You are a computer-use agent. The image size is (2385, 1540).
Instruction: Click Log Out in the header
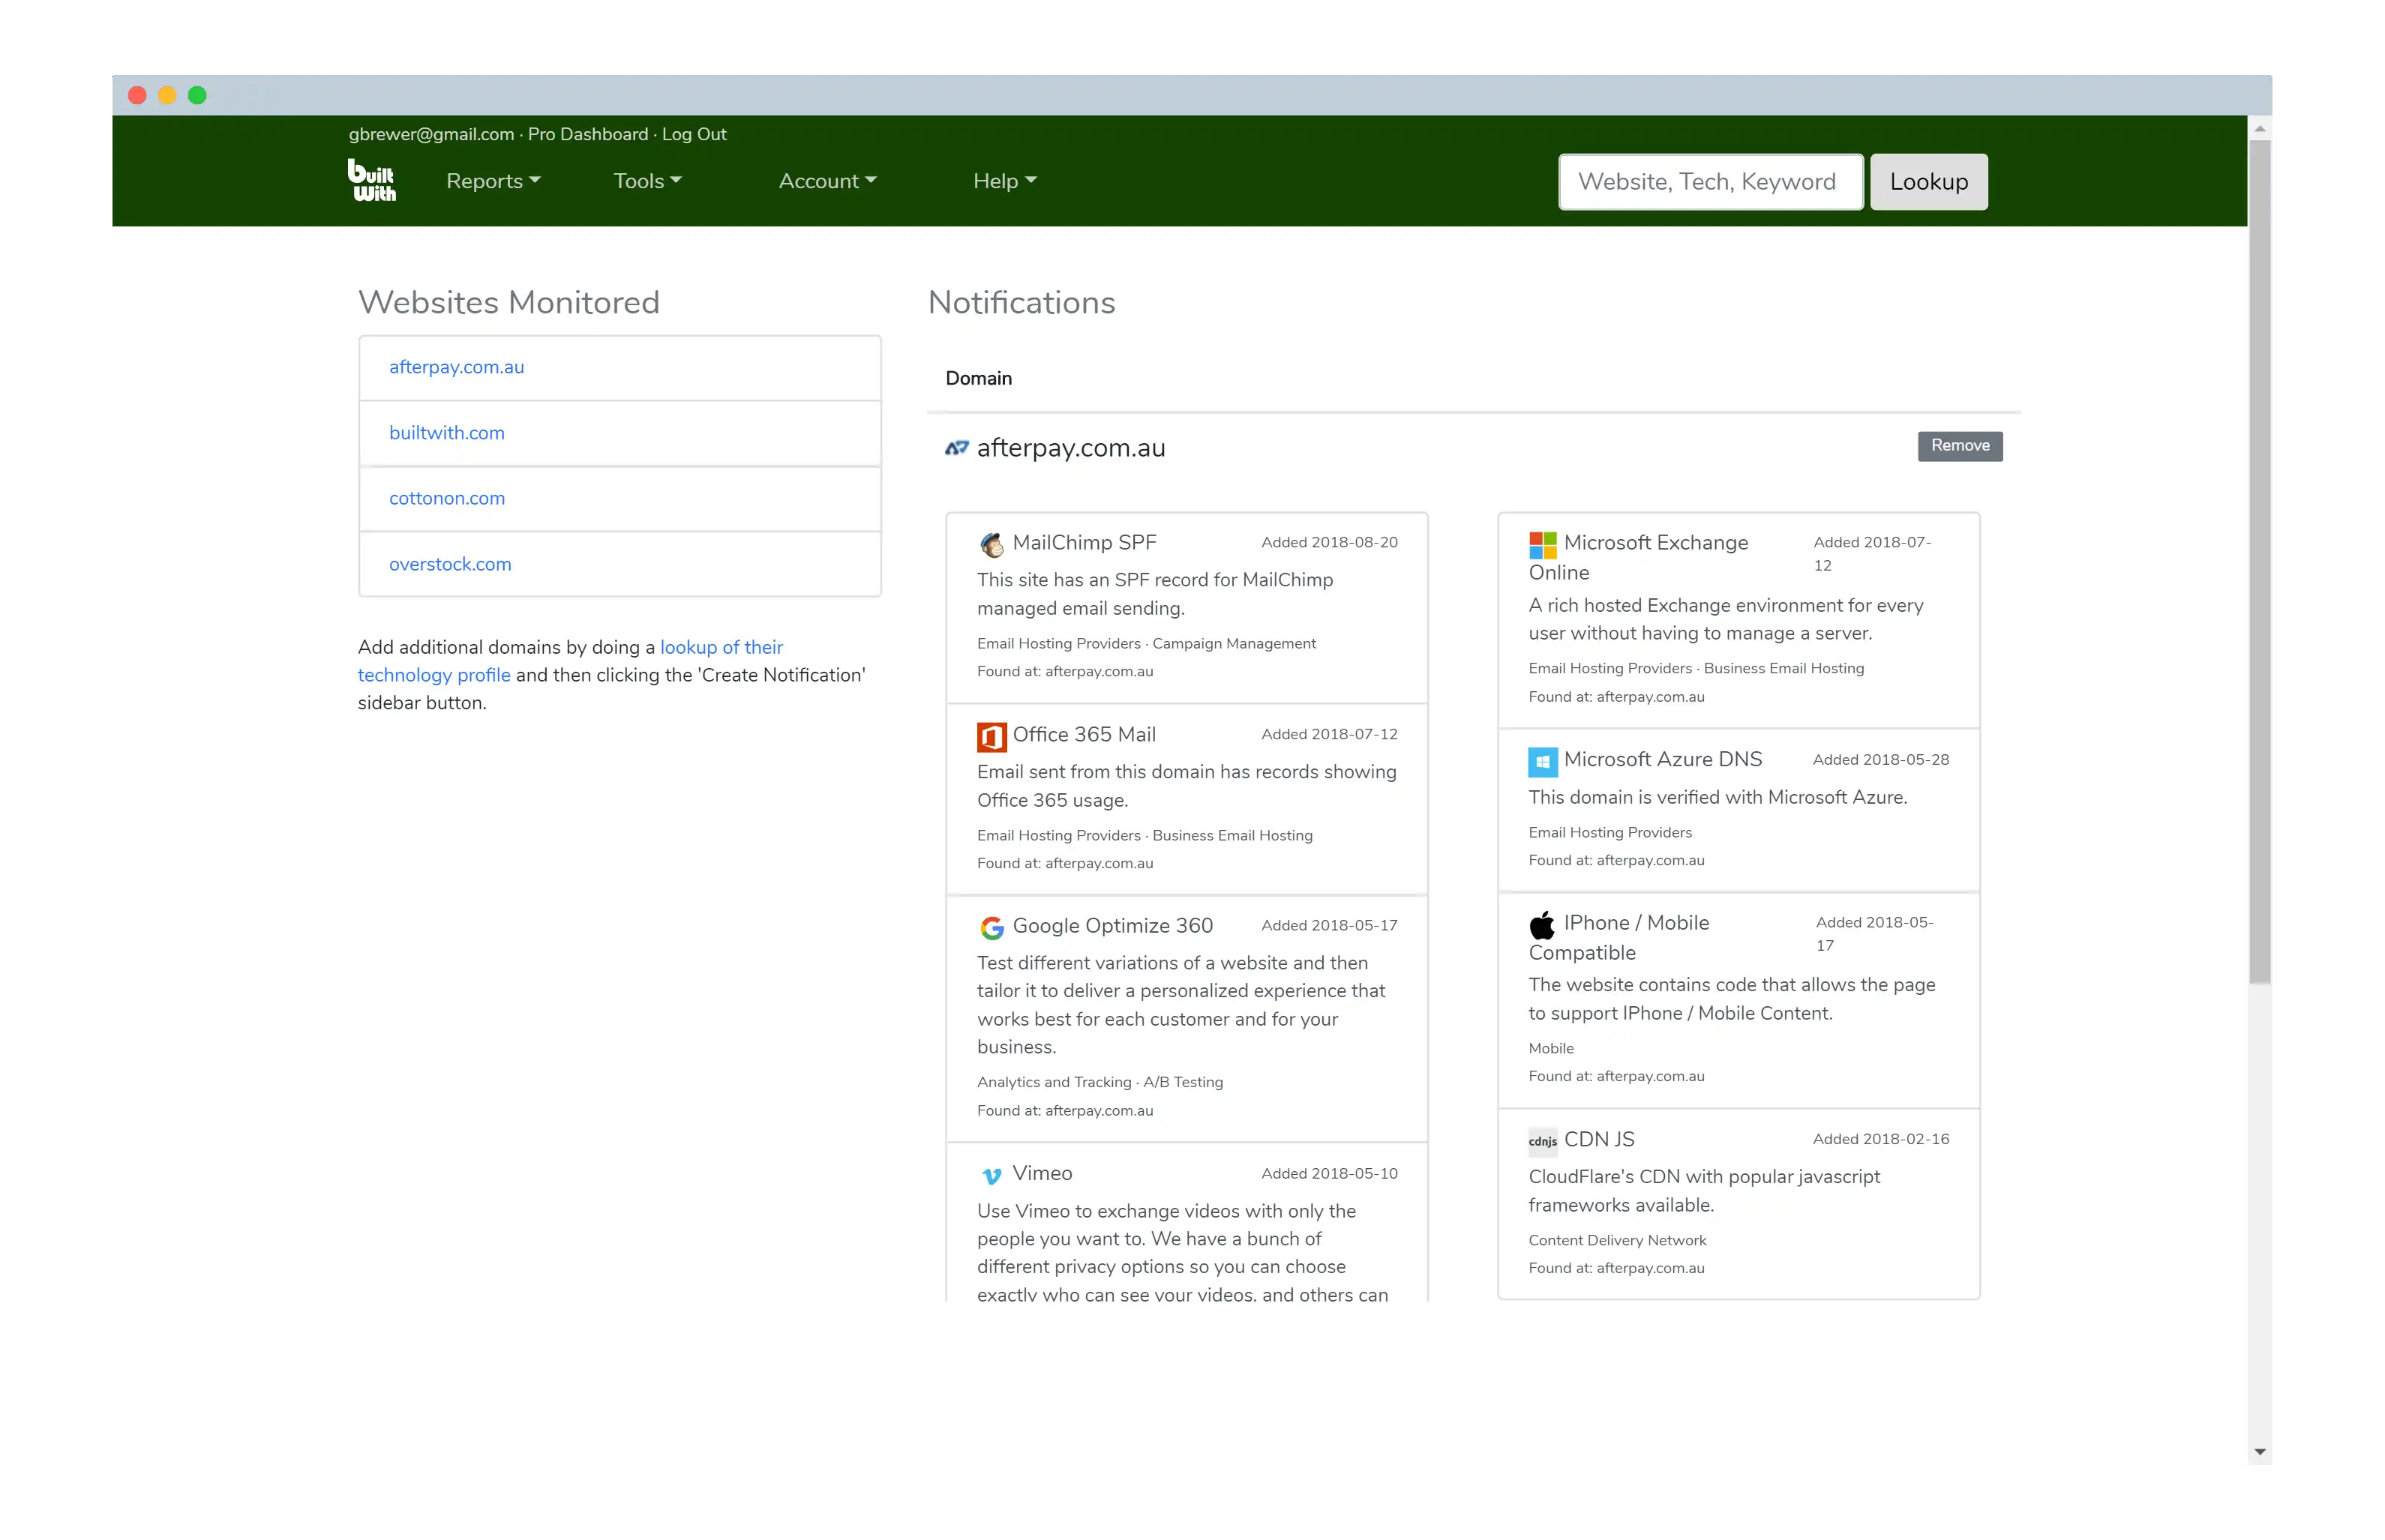pos(693,134)
